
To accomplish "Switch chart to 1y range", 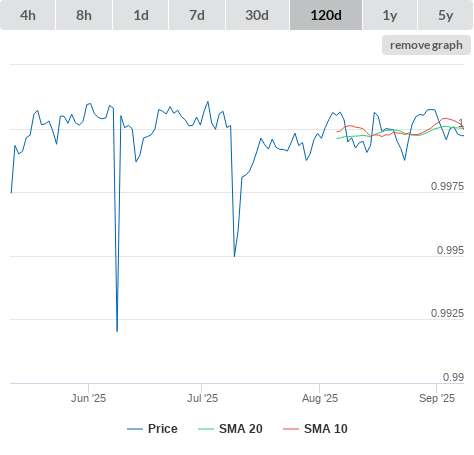I will point(390,15).
